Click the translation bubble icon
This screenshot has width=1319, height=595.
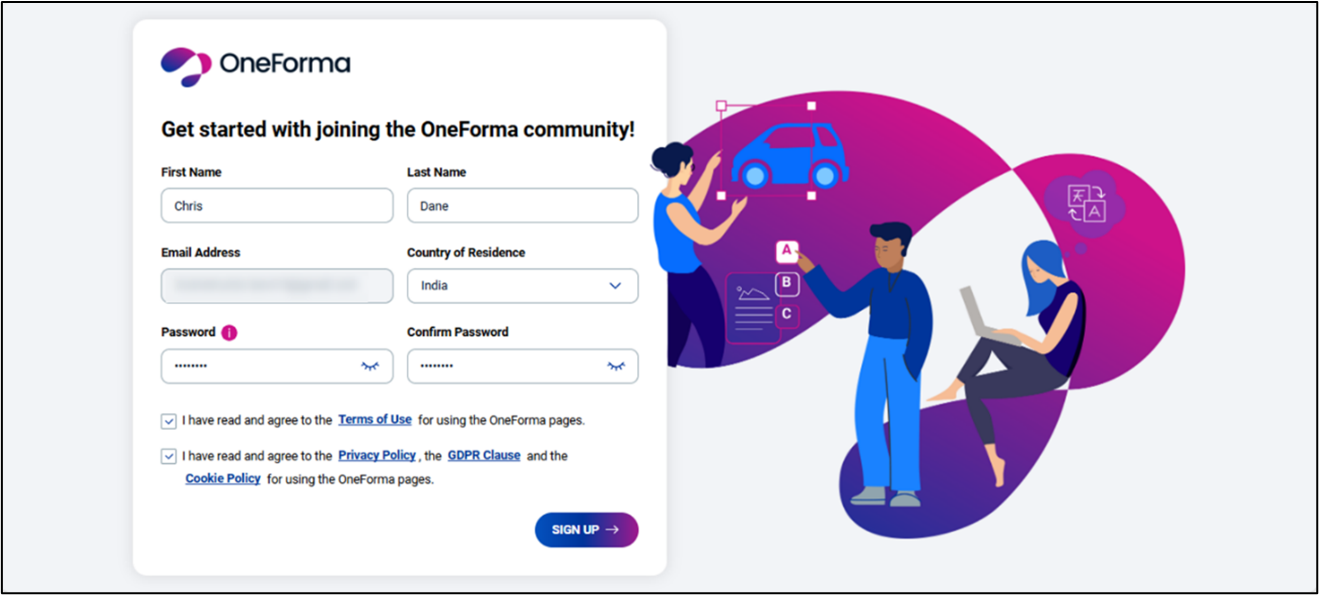[1085, 203]
